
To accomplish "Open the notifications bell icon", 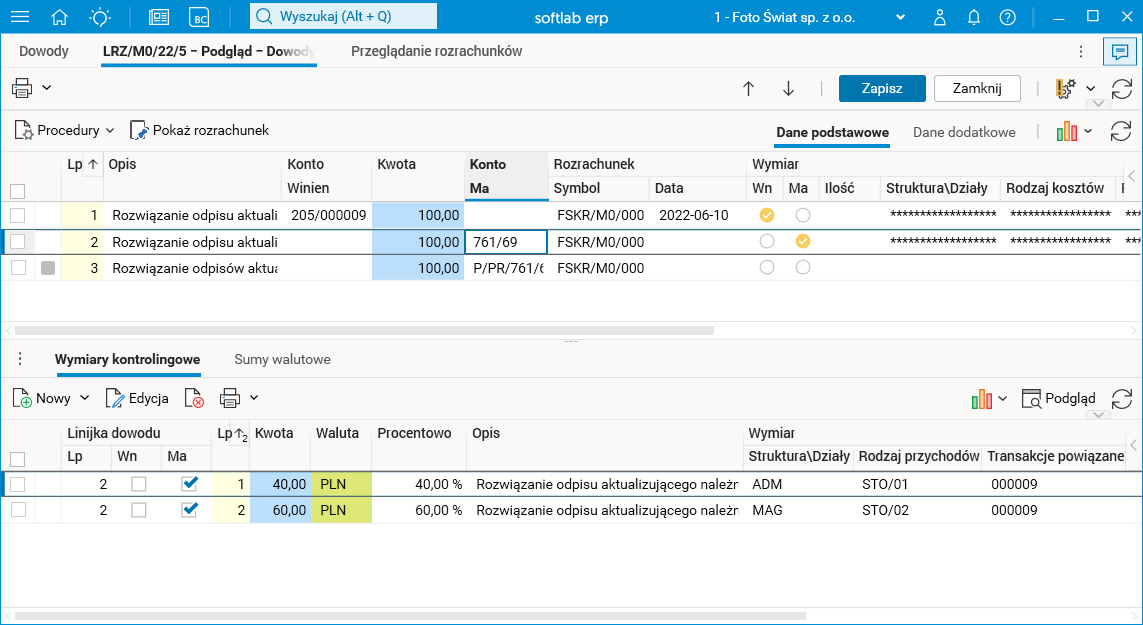I will click(973, 17).
